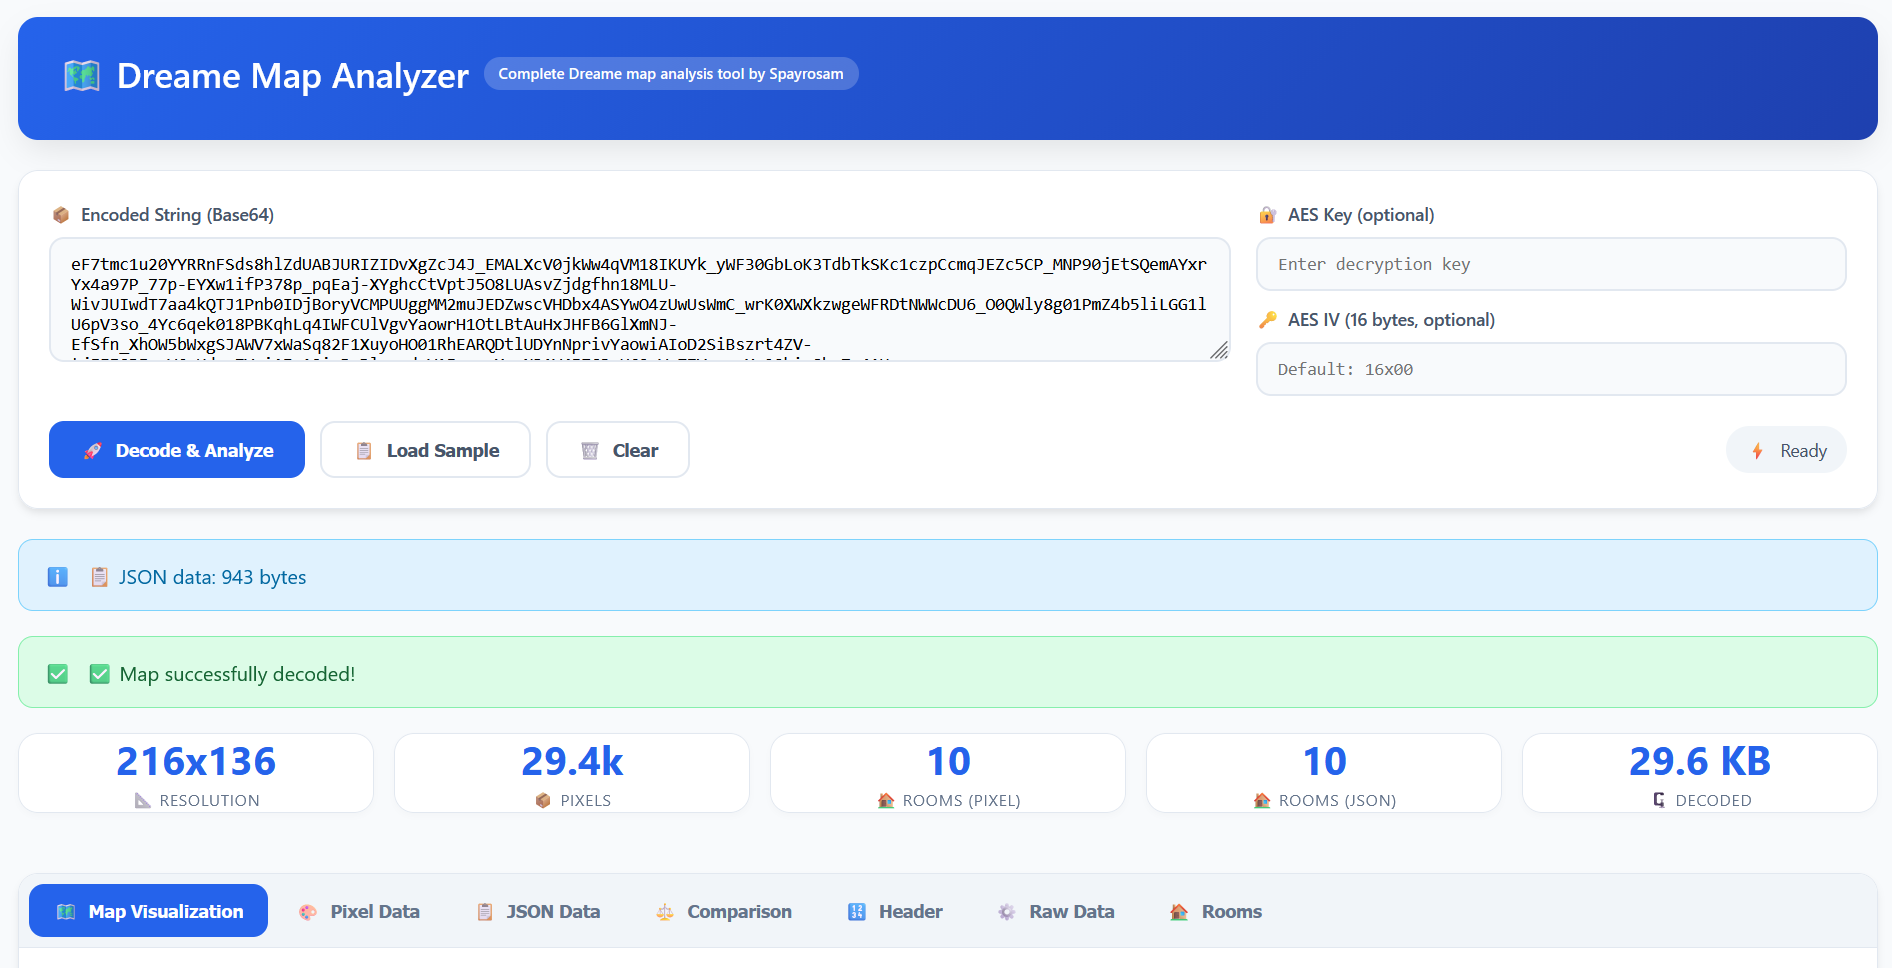Focus the Encoded String Base64 textarea
Screen dimensions: 1892x968
coord(640,299)
